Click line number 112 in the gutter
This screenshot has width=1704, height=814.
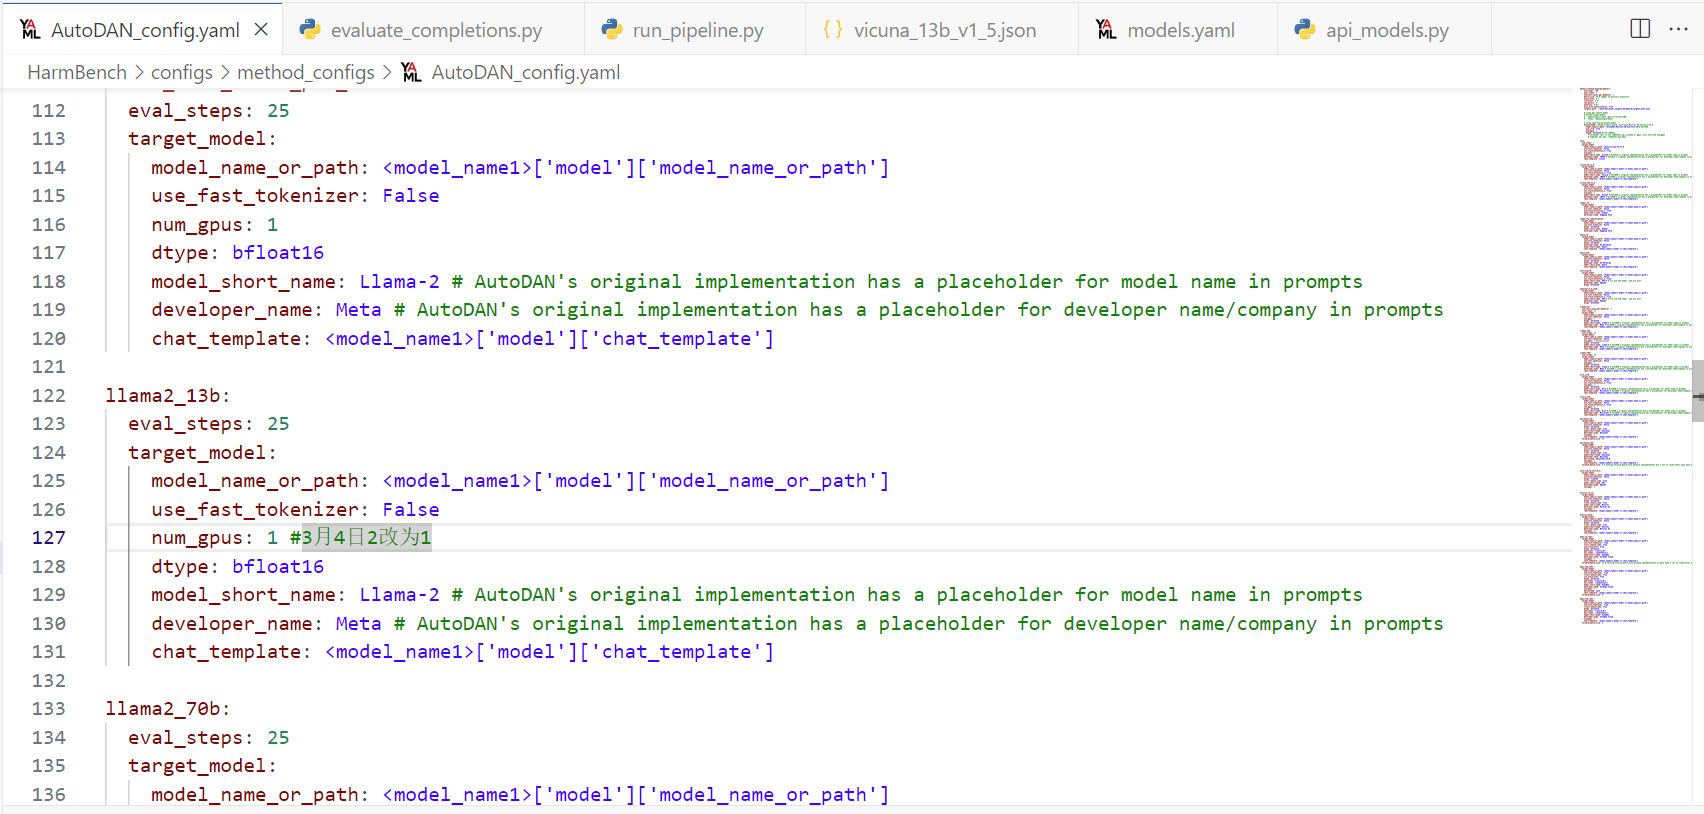[x=49, y=111]
